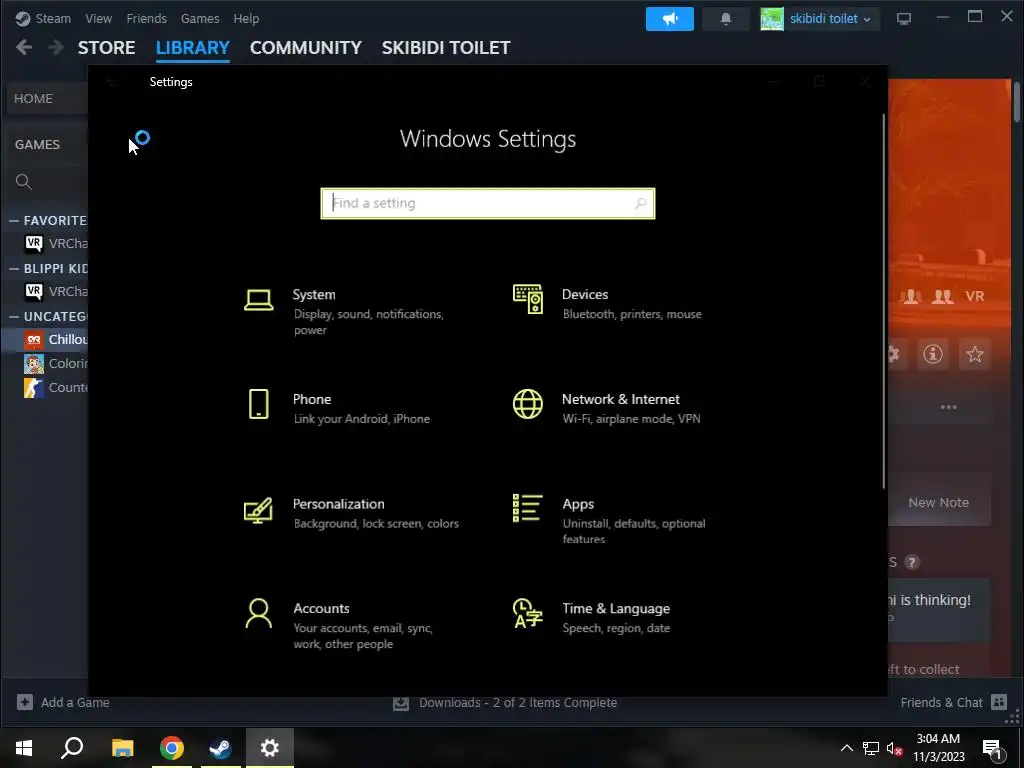Click the Steam window scrollbar
Viewport: 1024px width, 768px height.
pos(1016,101)
